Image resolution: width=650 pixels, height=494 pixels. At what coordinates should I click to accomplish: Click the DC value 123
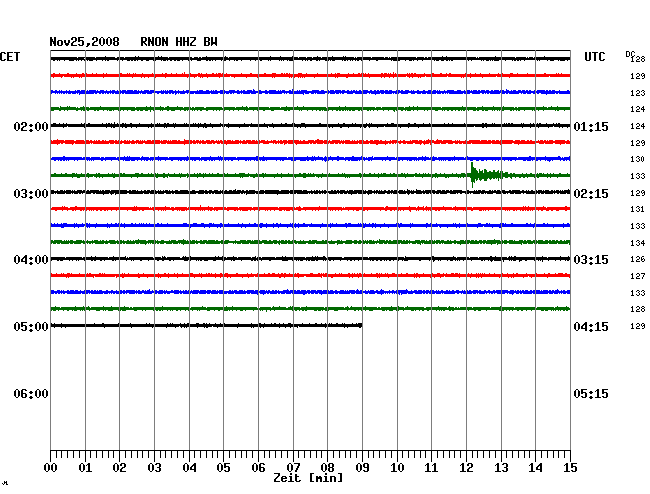[638, 93]
